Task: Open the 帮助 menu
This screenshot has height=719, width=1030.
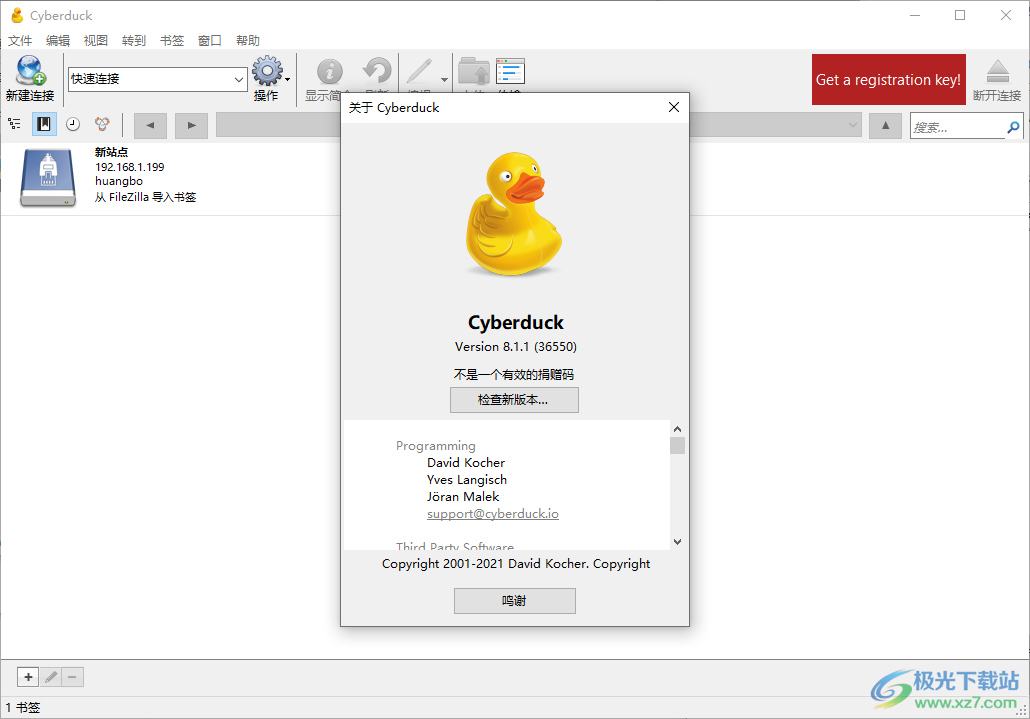Action: [x=247, y=40]
